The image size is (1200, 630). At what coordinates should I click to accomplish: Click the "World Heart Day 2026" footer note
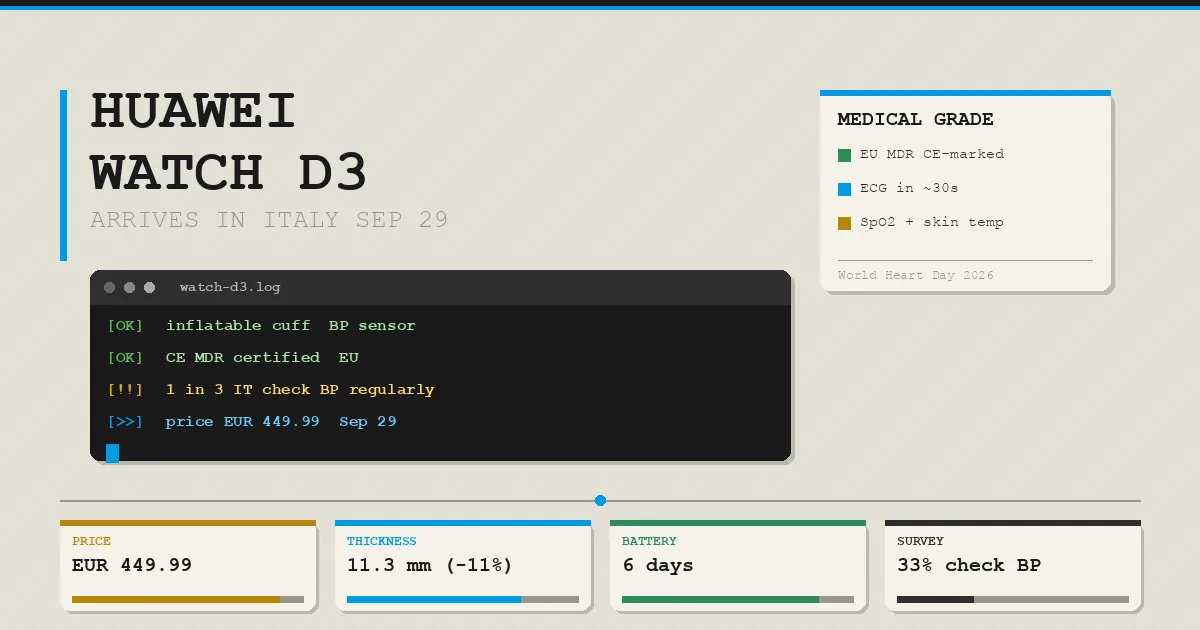pos(916,276)
